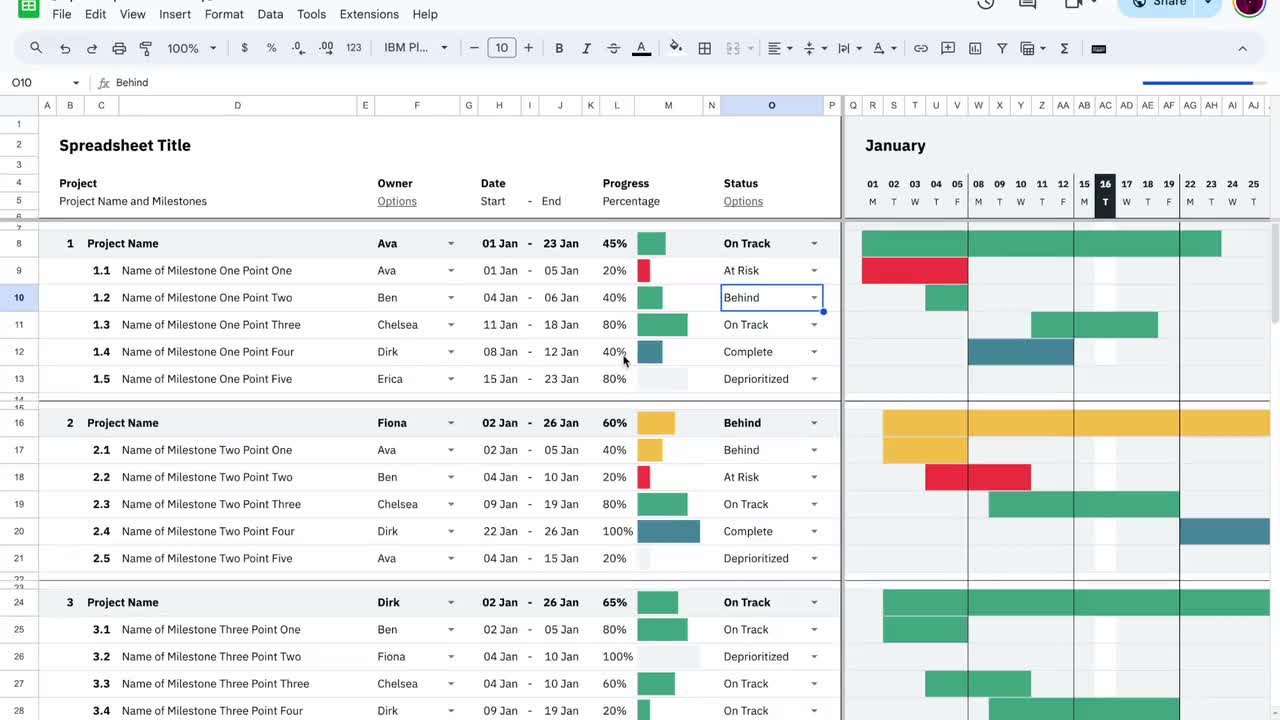
Task: Insert a chart from the data
Action: [x=976, y=47]
